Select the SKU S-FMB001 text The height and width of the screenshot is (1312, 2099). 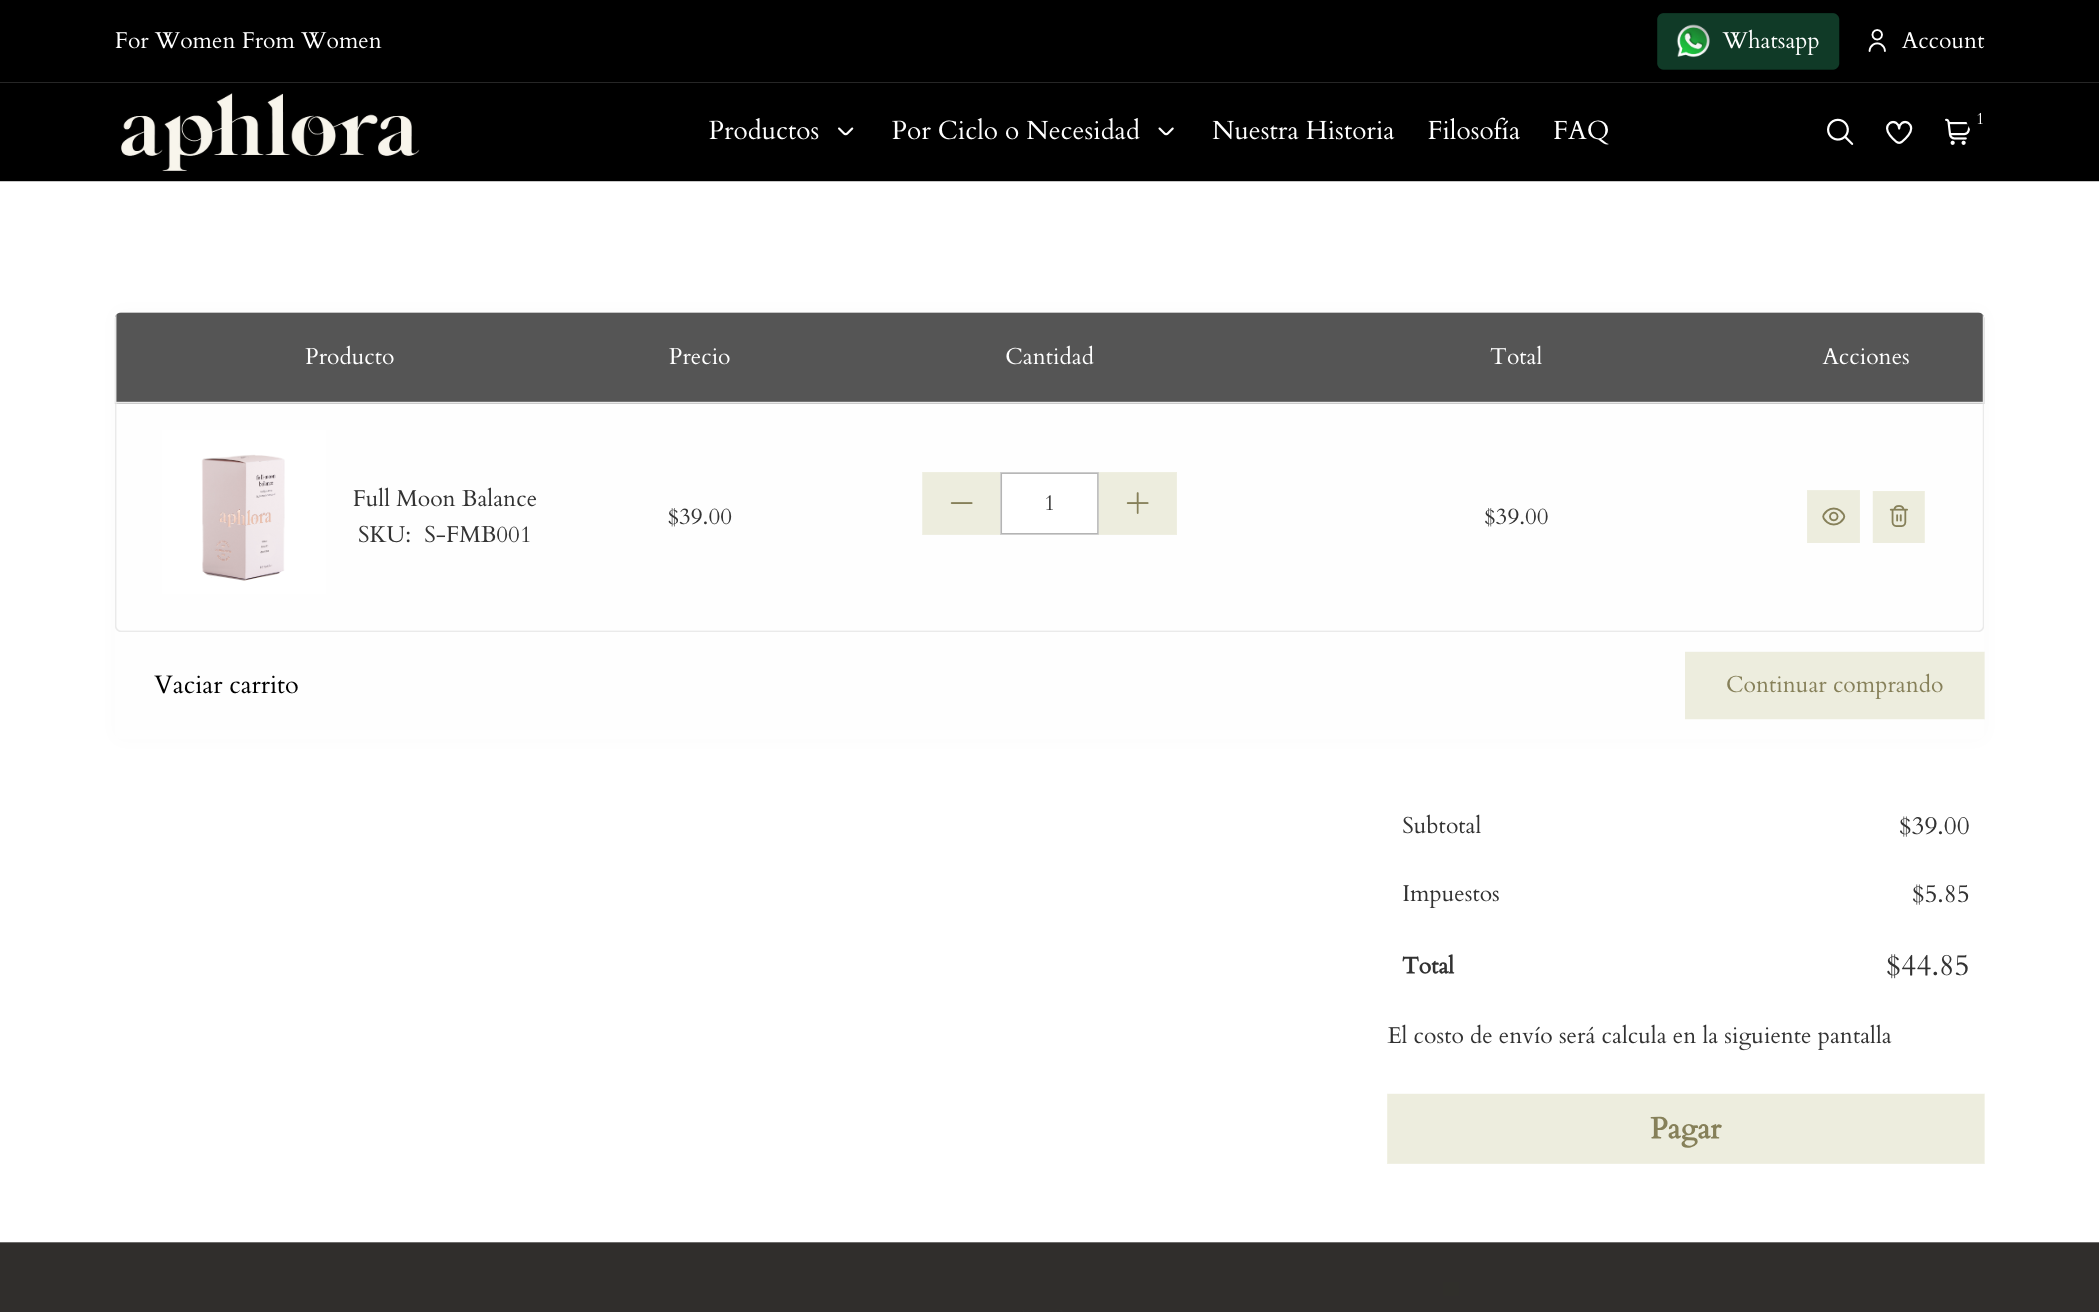[444, 534]
